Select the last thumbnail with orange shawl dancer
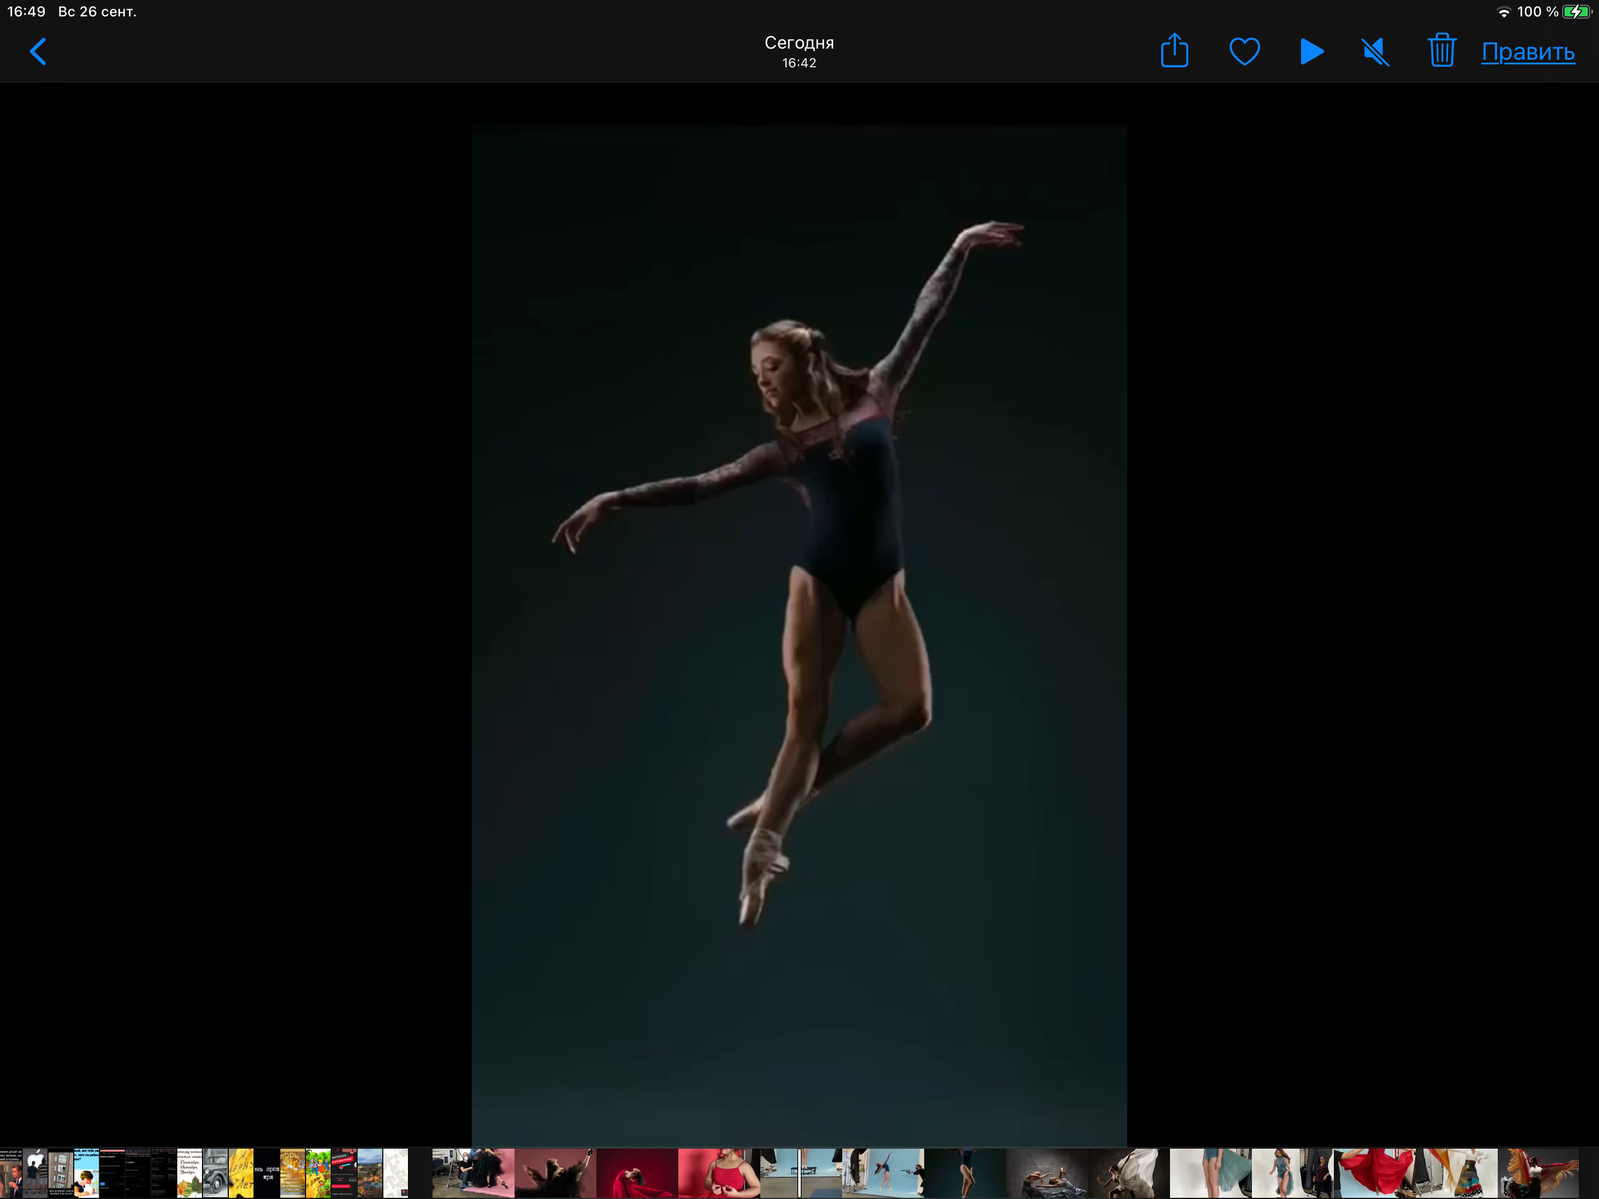 1539,1173
